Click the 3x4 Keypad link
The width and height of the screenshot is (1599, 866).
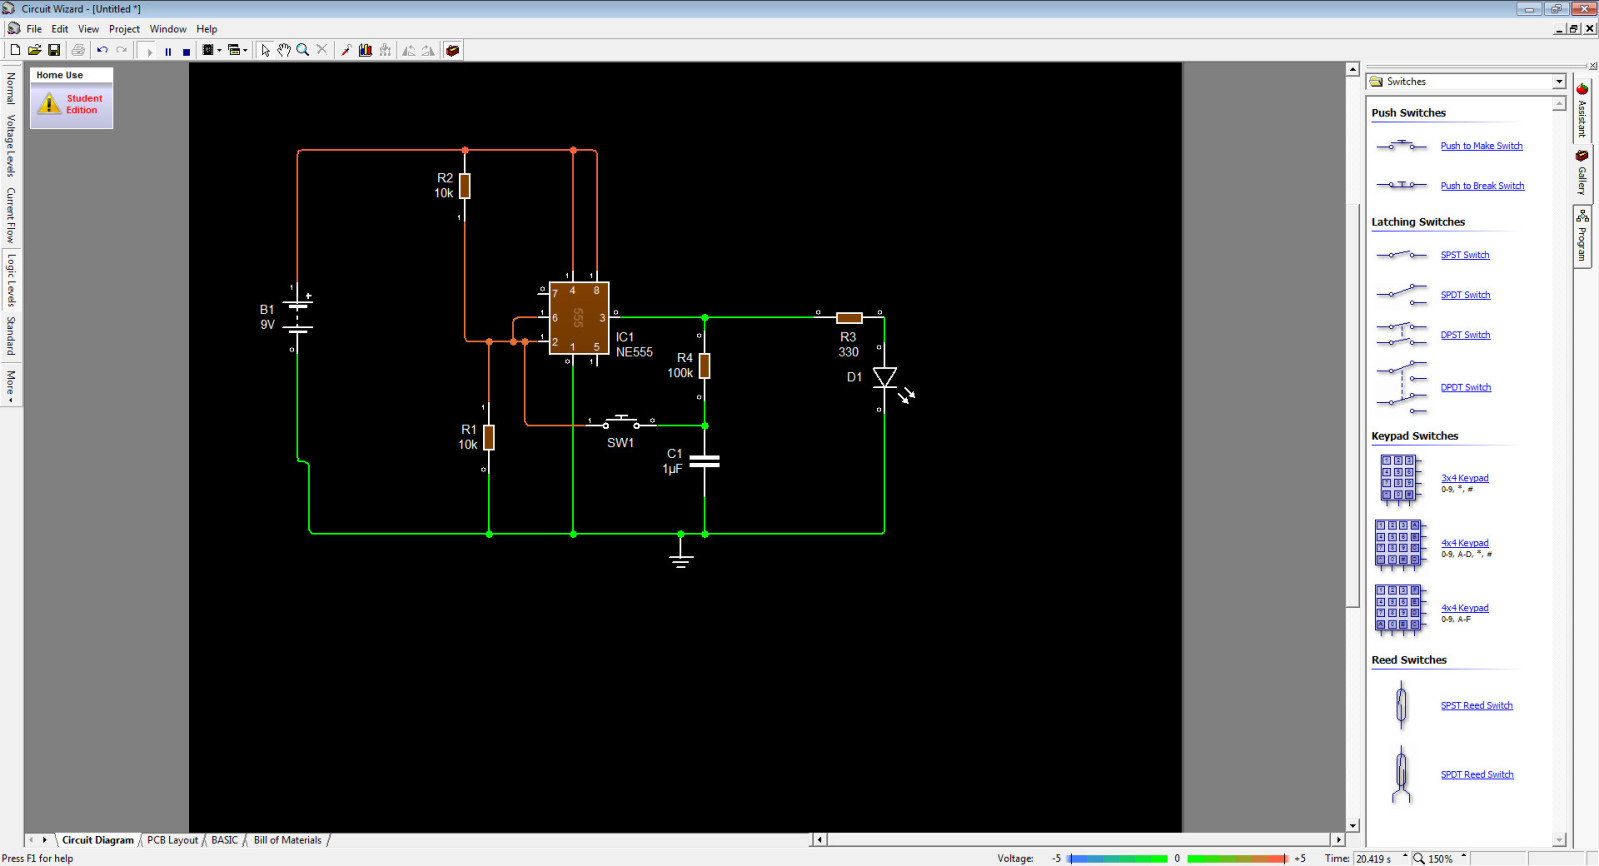(x=1465, y=478)
